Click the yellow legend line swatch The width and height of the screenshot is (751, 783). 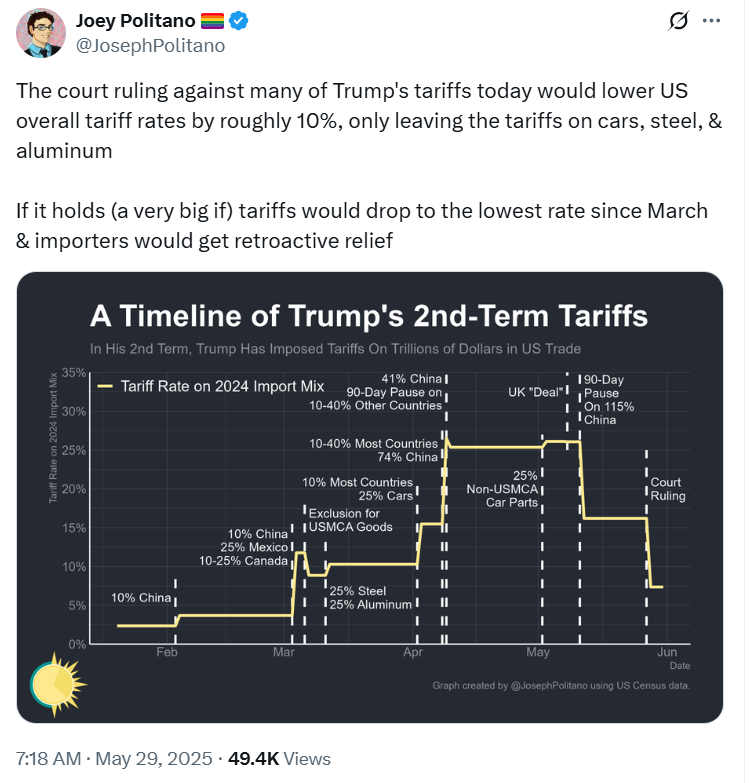click(106, 385)
